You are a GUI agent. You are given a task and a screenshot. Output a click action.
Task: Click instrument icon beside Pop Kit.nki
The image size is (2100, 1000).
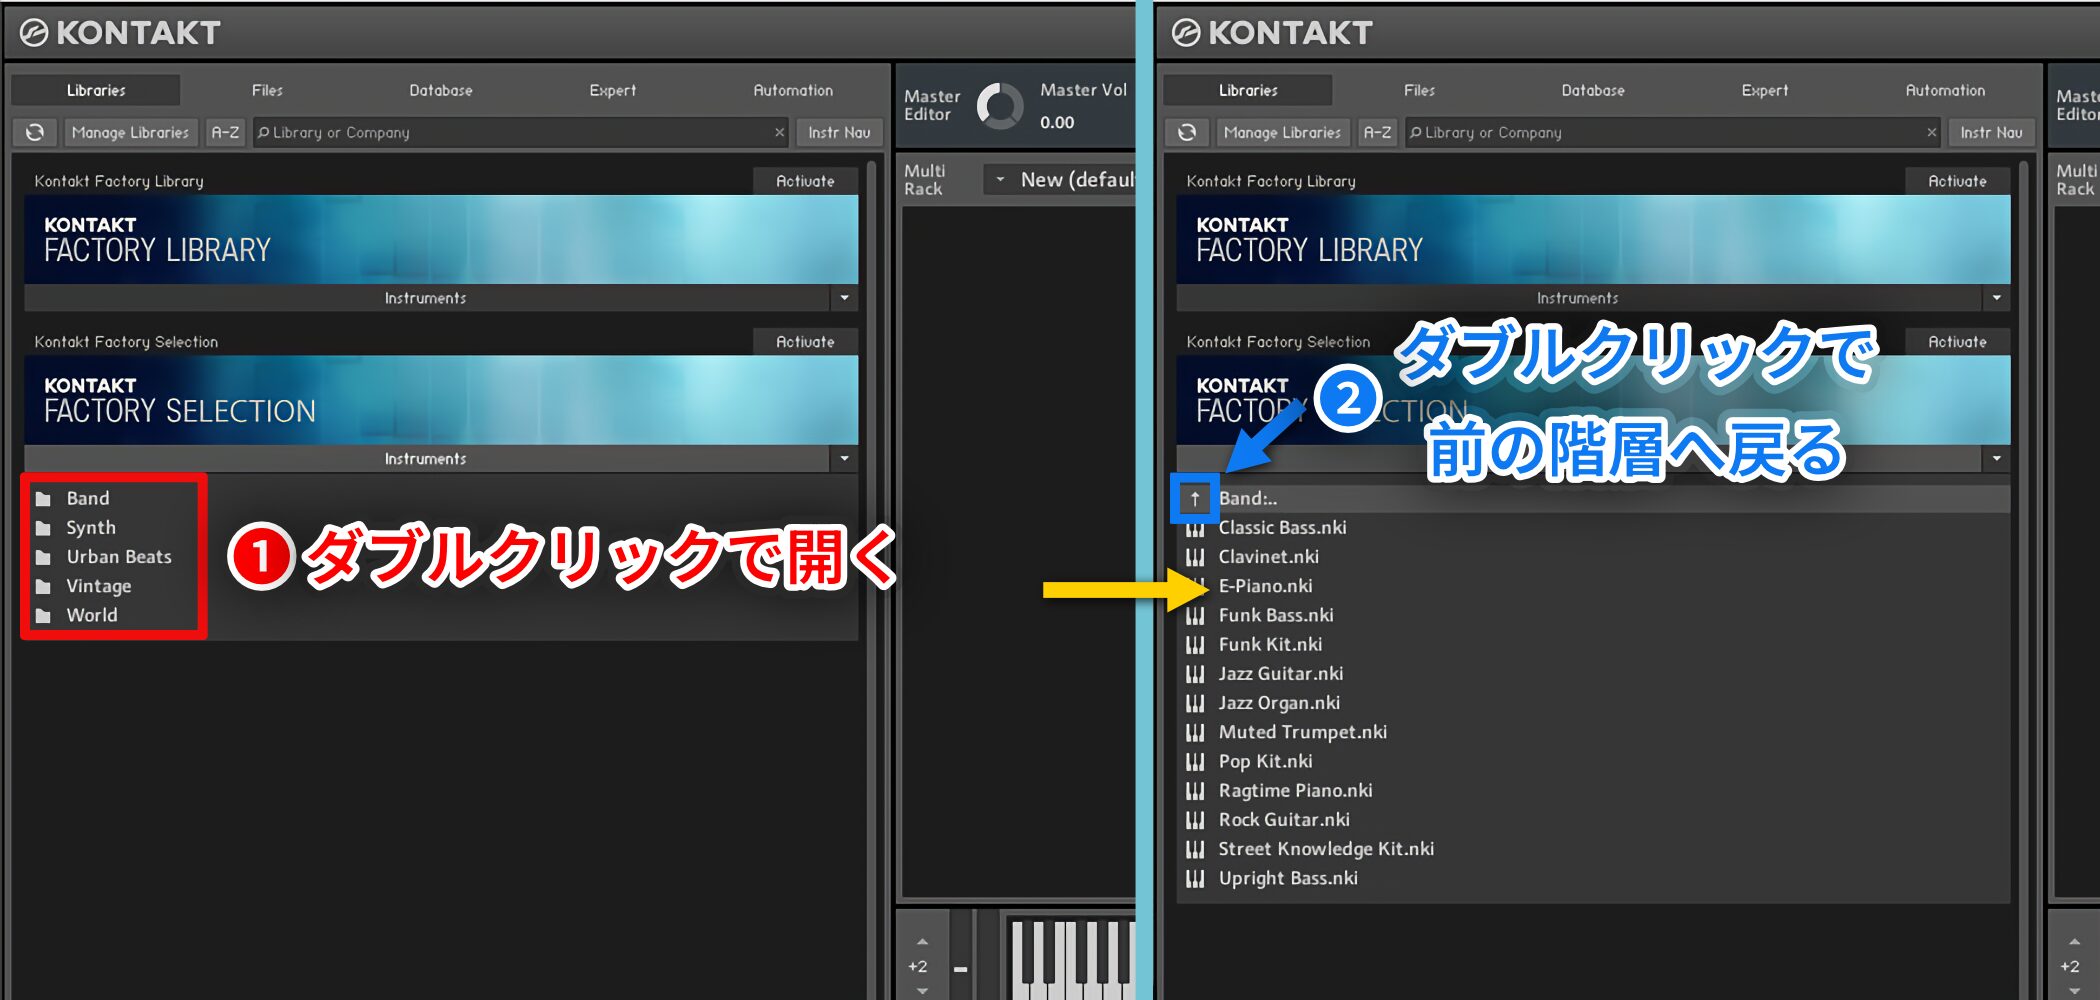pos(1195,761)
